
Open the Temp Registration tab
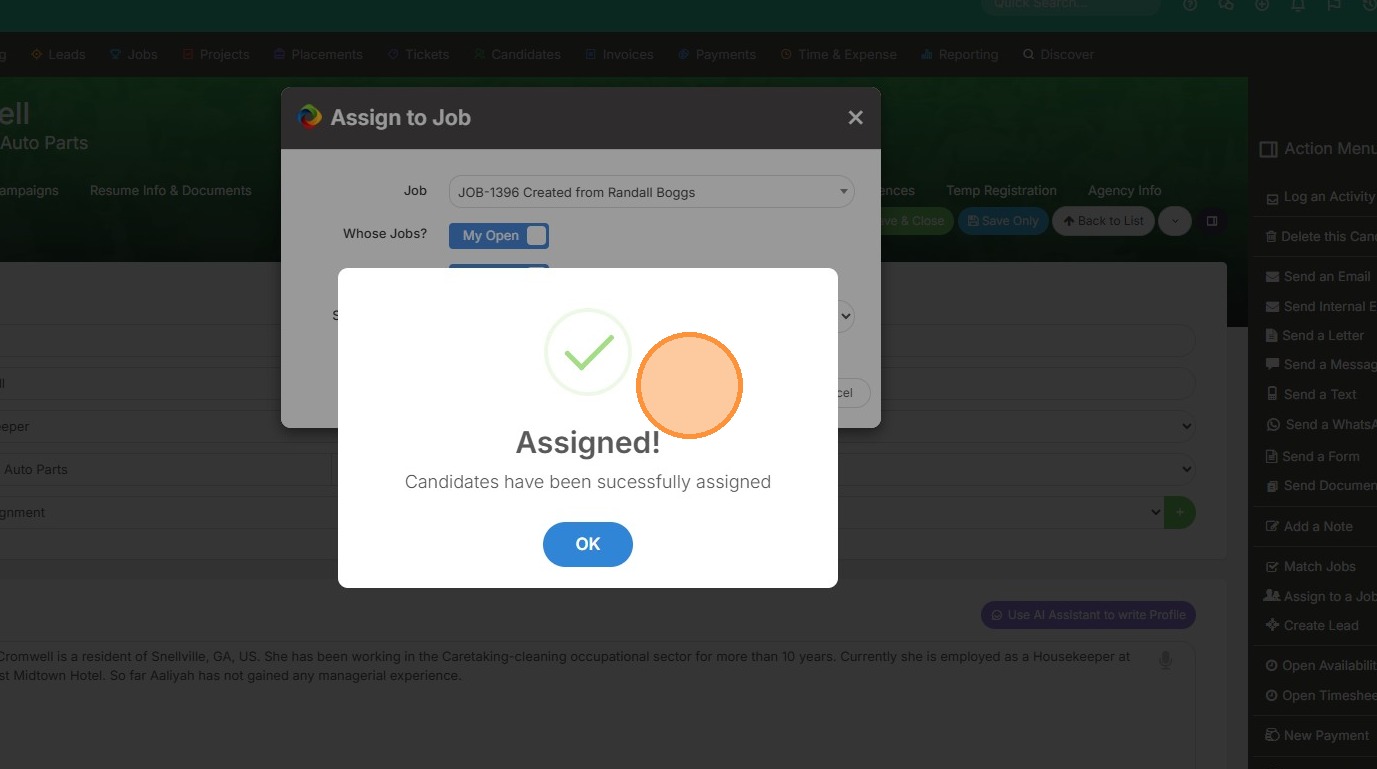(x=1001, y=190)
